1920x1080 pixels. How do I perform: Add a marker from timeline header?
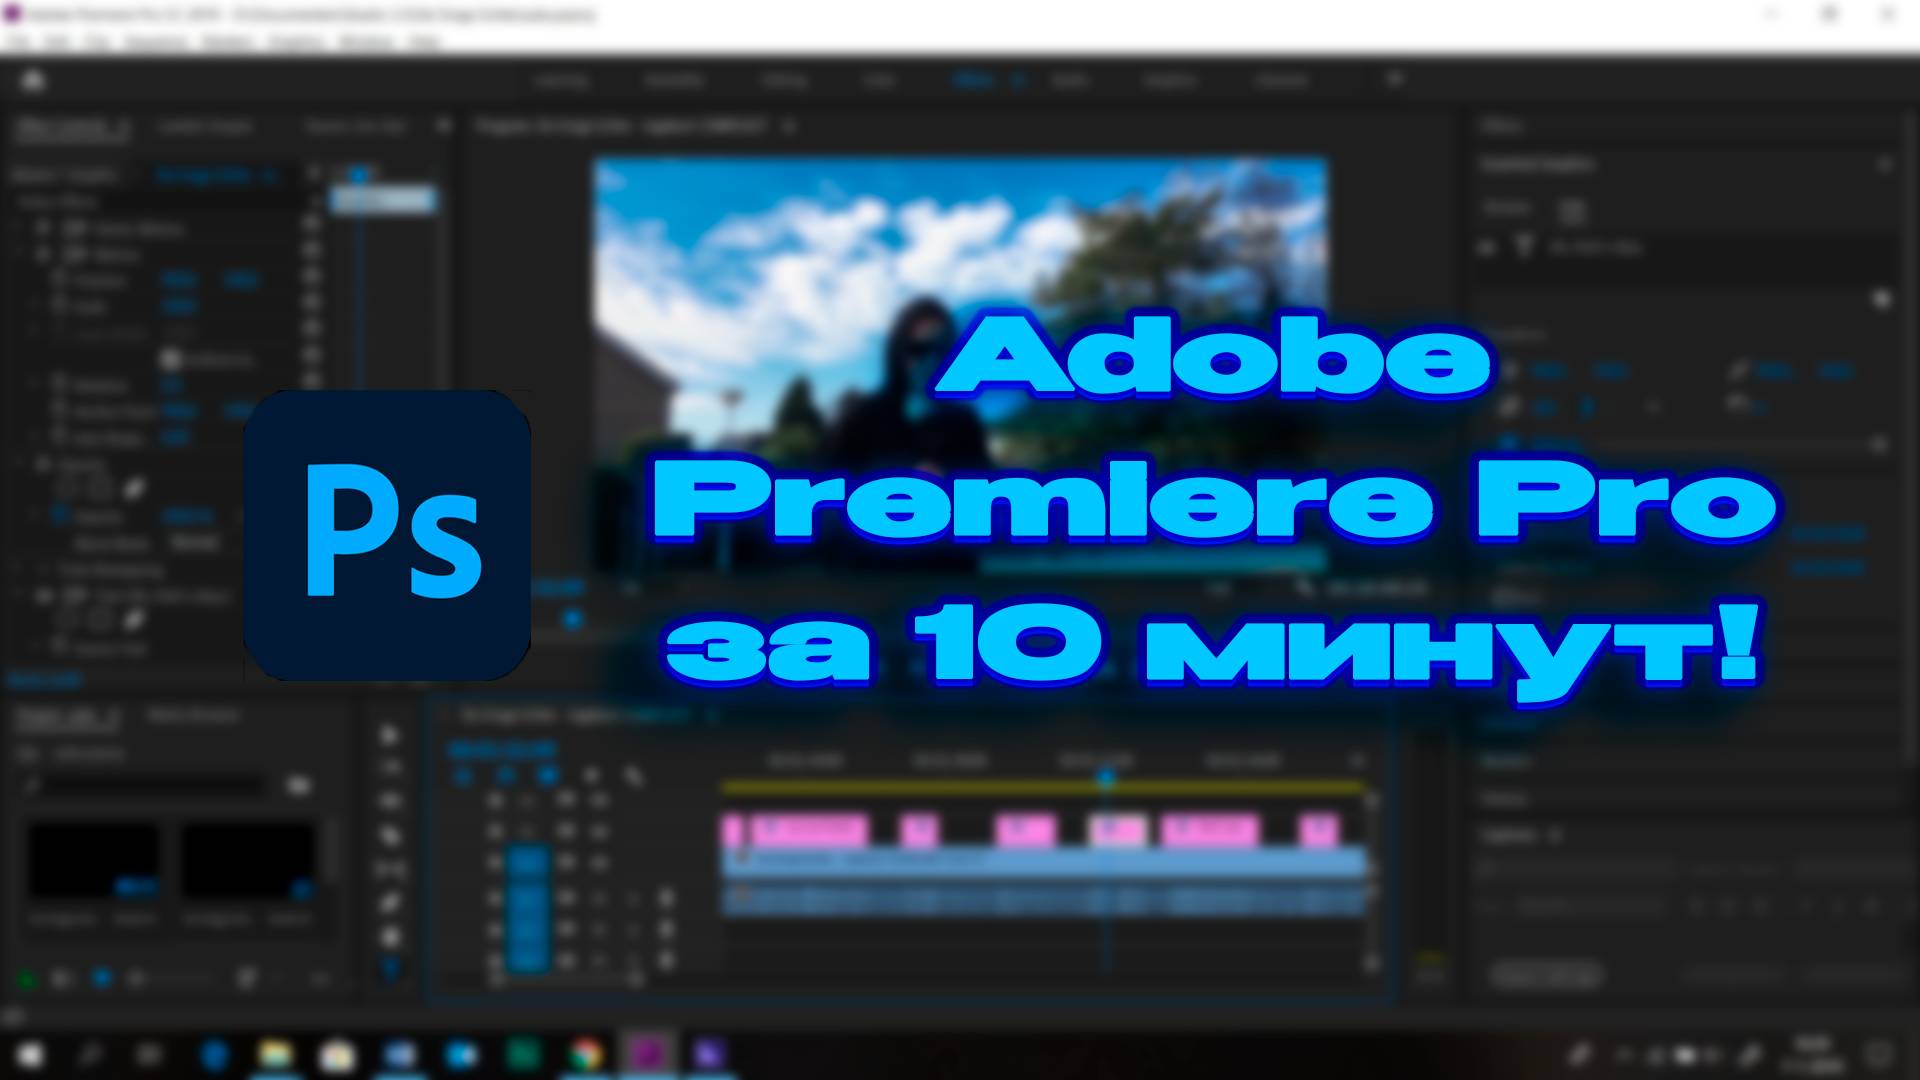tap(591, 775)
